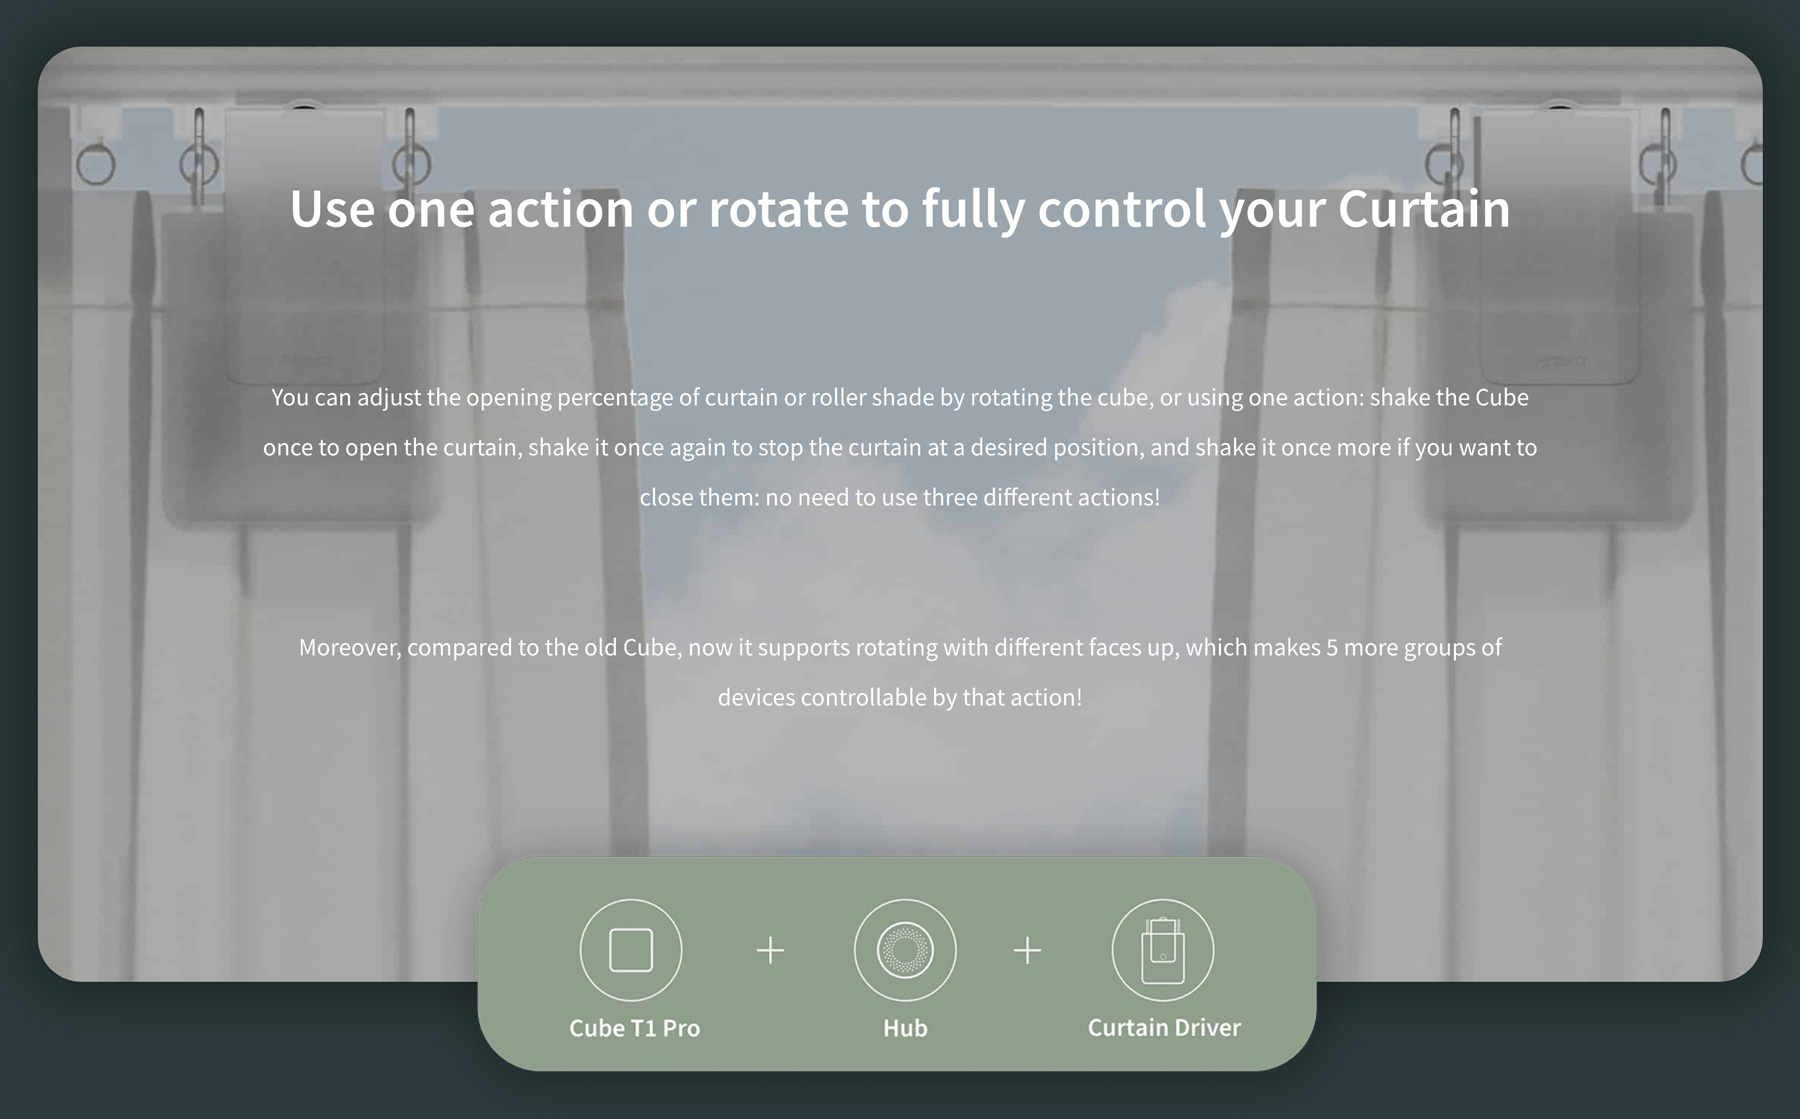Click the "Moreover, compared to the old Cube" paragraph
Viewport: 1800px width, 1119px height.
coord(900,672)
